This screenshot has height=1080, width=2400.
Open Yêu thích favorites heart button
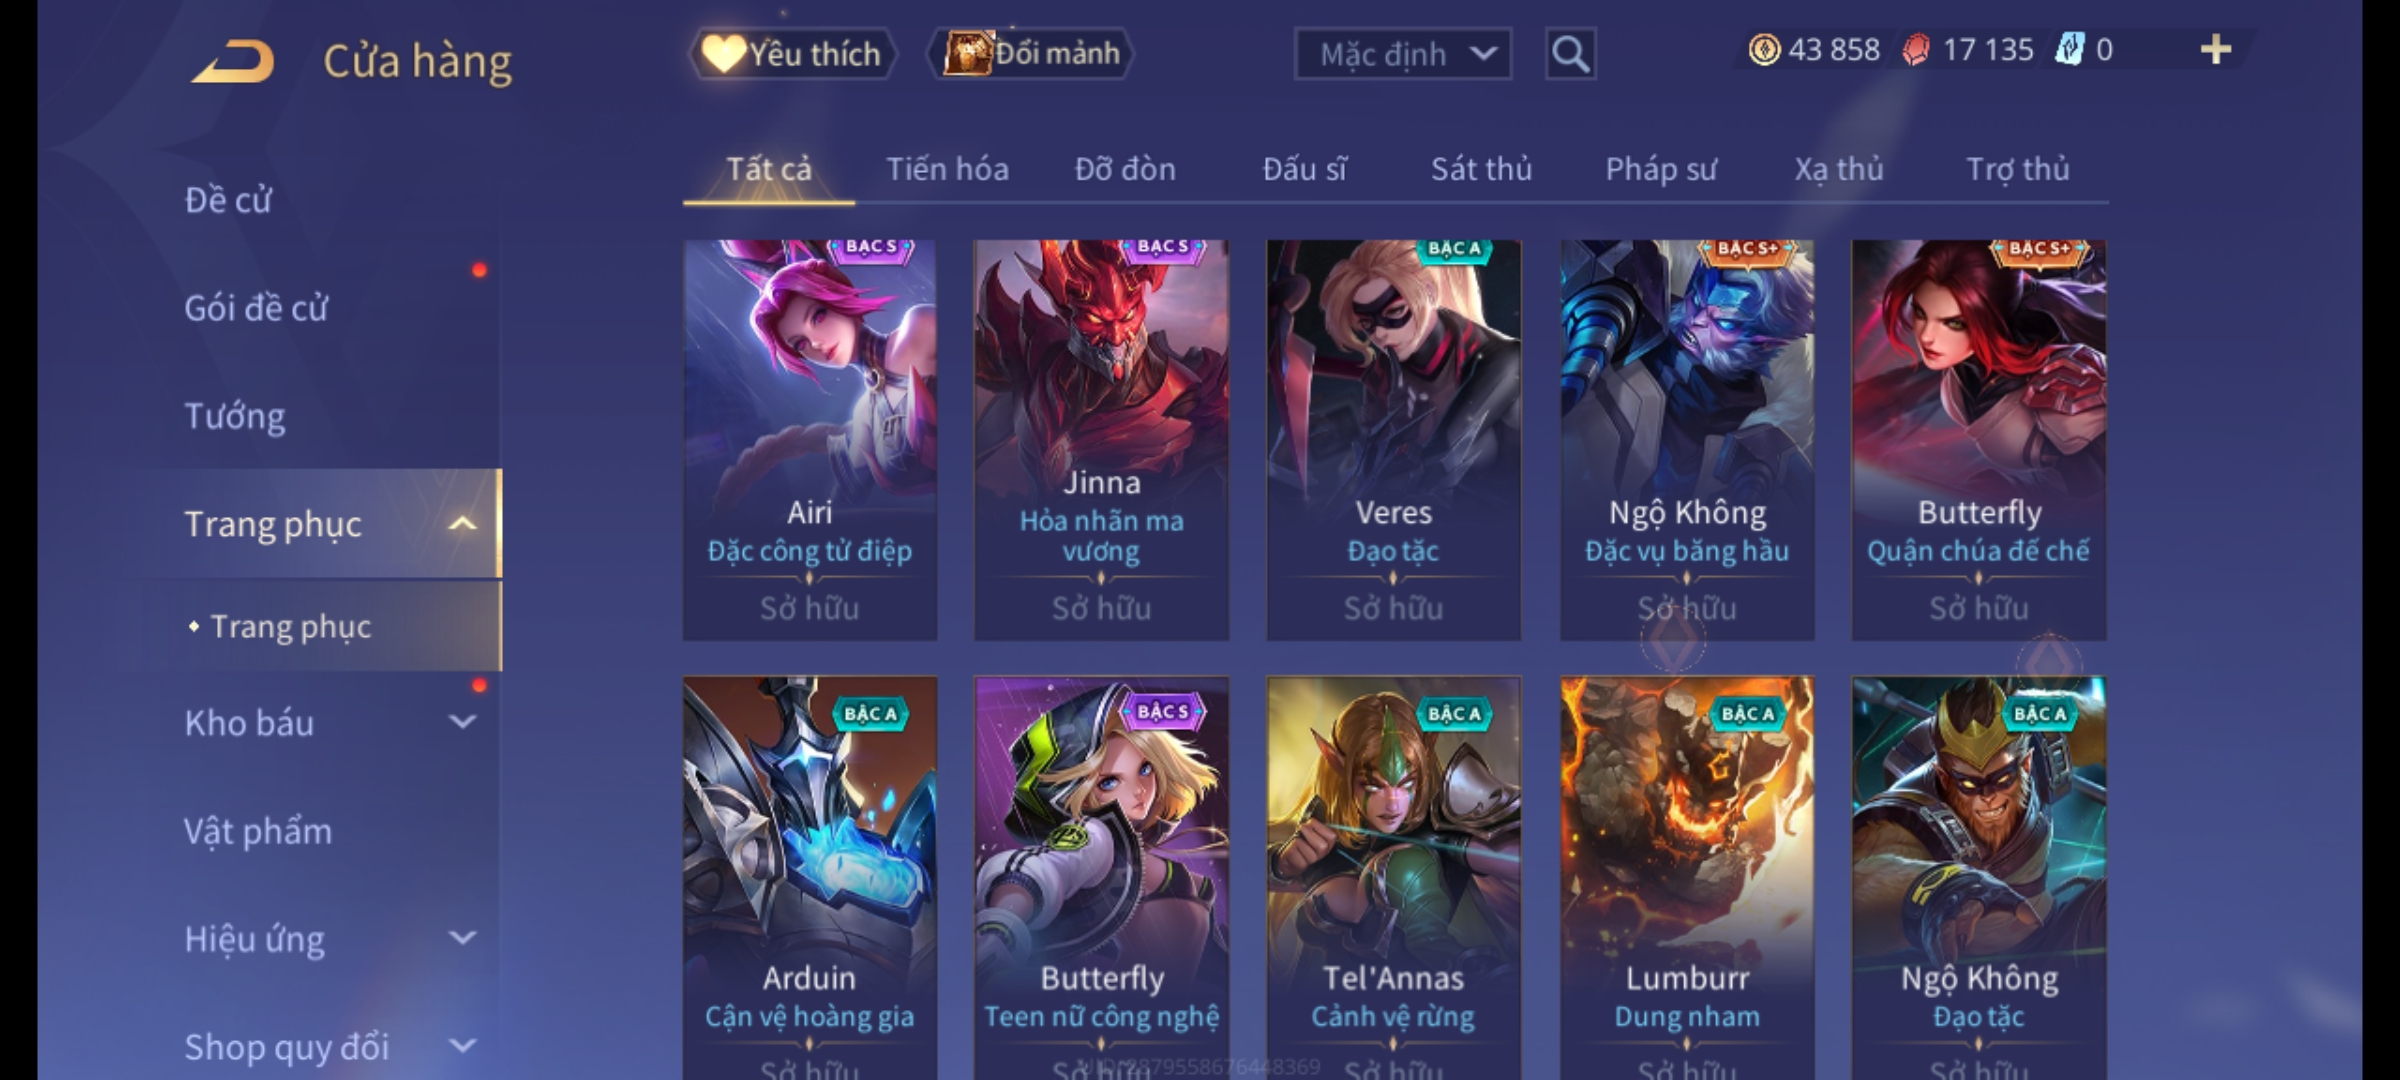tap(792, 53)
